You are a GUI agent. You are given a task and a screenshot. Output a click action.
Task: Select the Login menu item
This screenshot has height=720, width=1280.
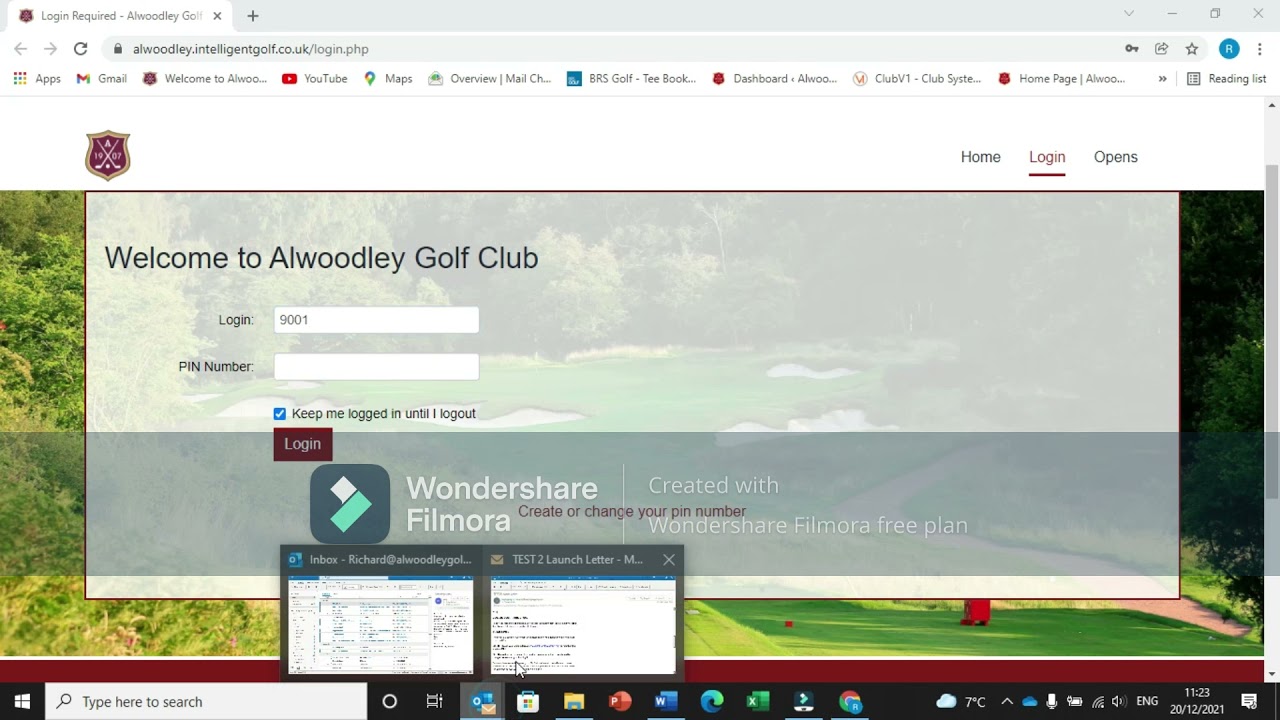coord(1047,157)
